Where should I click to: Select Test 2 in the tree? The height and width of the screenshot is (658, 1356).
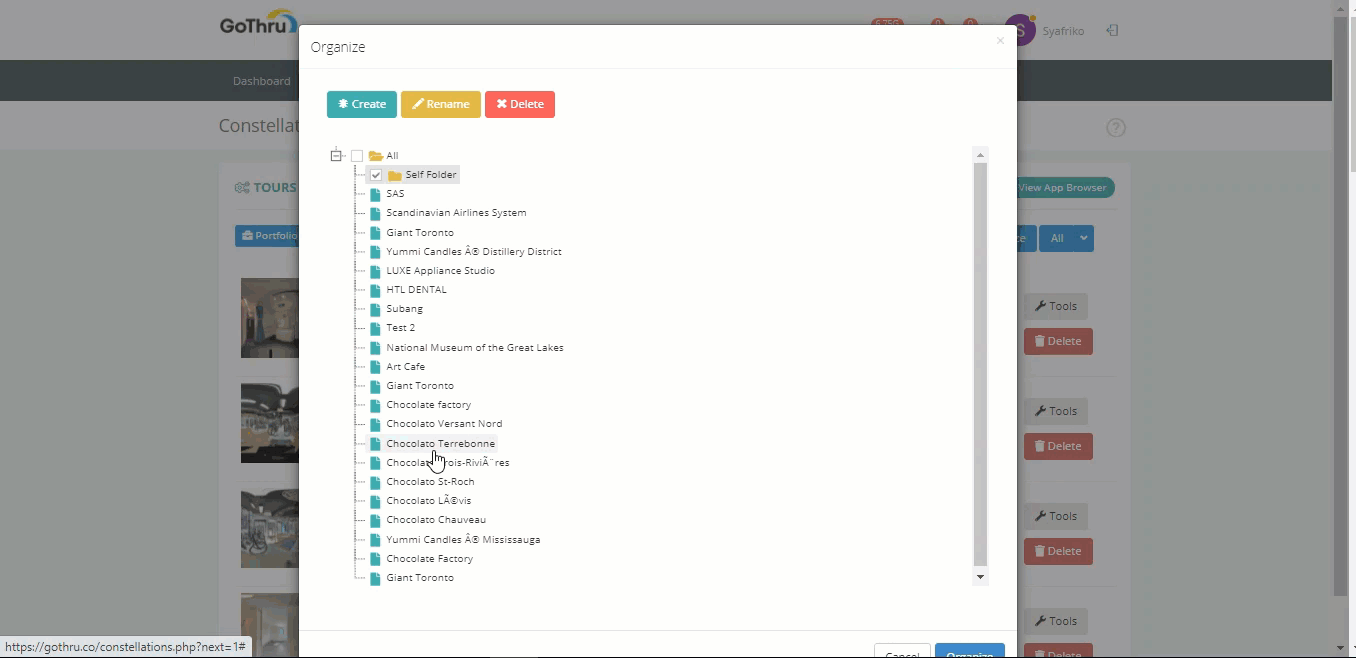400,328
